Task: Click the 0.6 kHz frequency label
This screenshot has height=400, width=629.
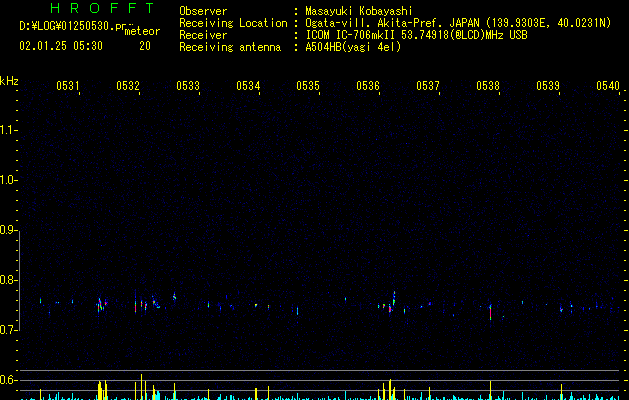Action: click(x=8, y=380)
